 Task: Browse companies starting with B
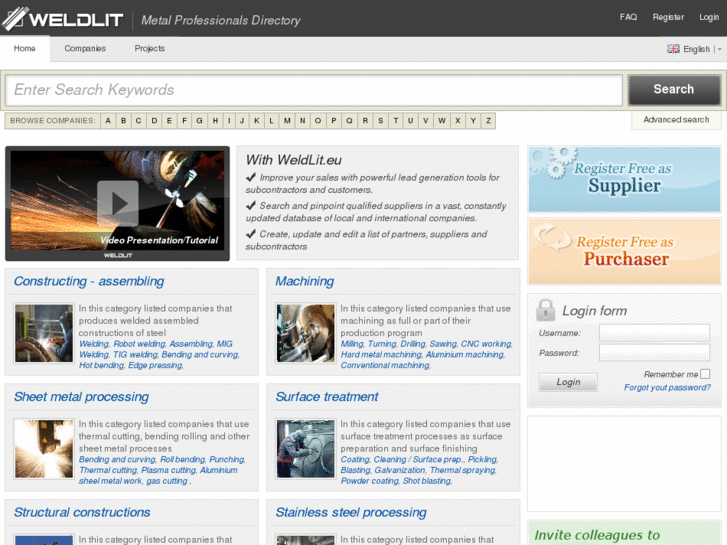click(123, 121)
